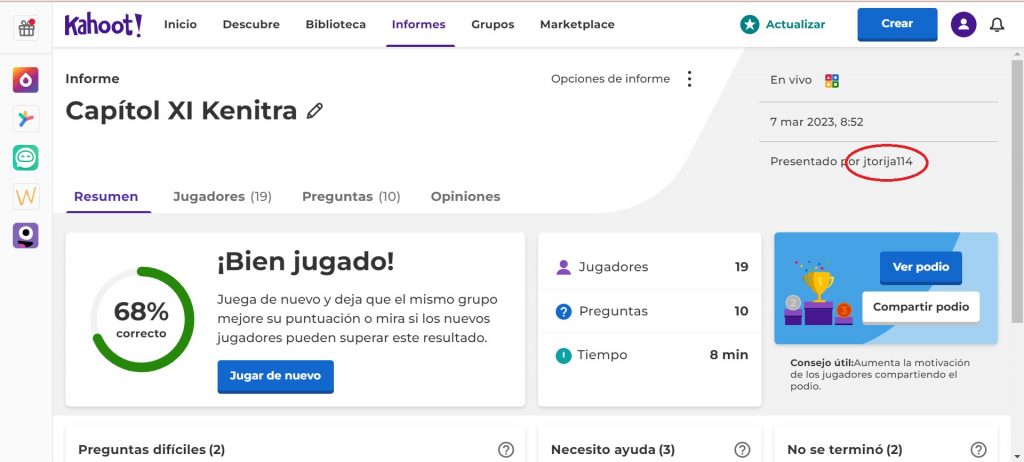This screenshot has height=462, width=1024.
Task: Open the yellow W app in sidebar
Action: (26, 196)
